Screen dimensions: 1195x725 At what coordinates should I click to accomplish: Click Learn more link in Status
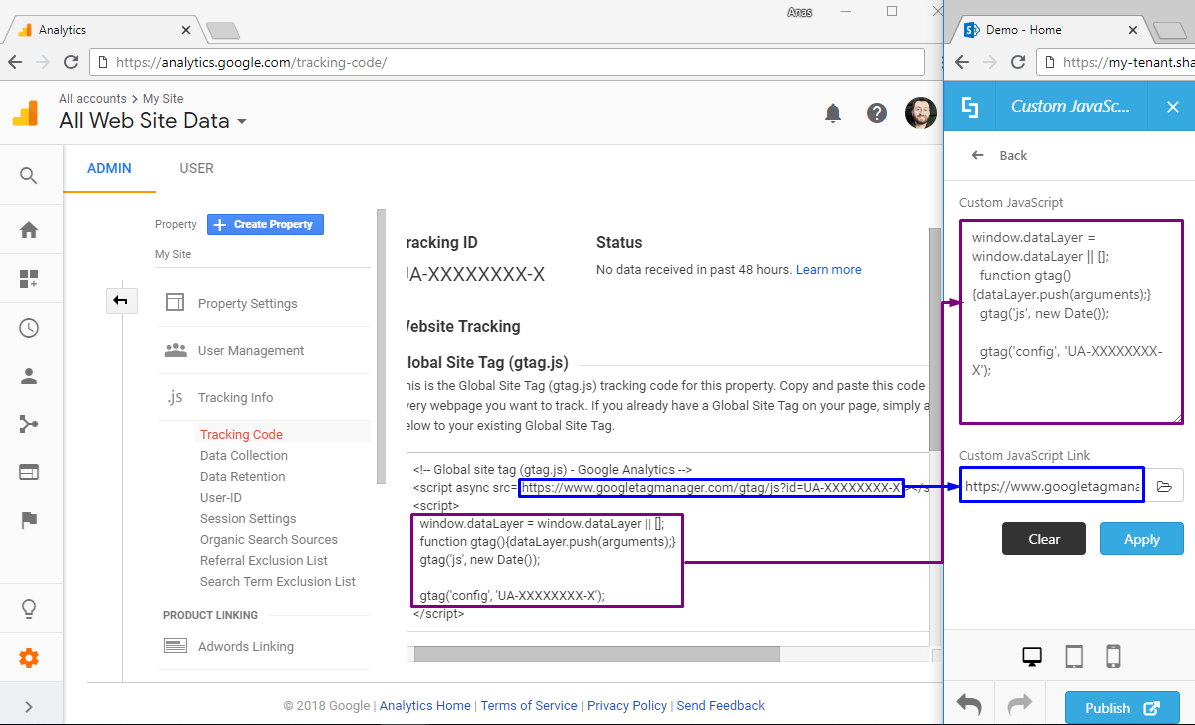(828, 270)
